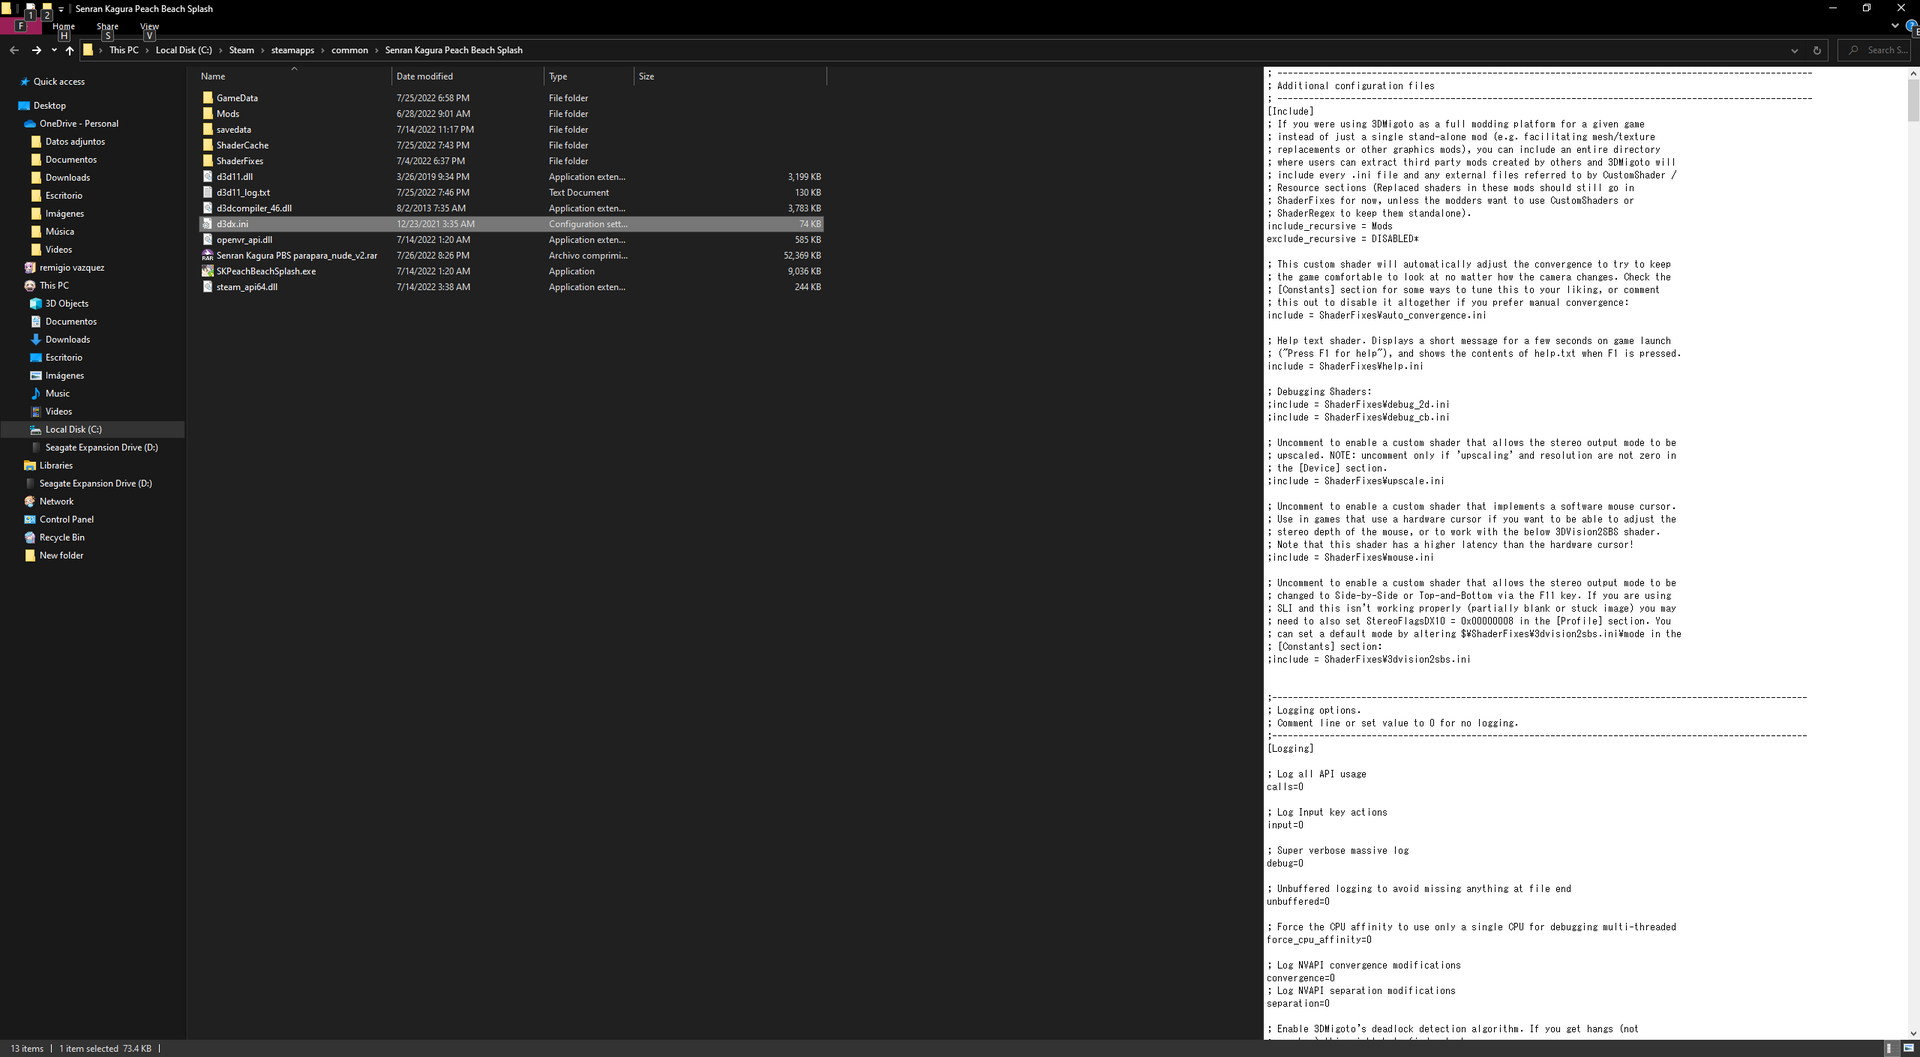The width and height of the screenshot is (1920, 1057).
Task: Select the openvr_api.dll file
Action: [244, 240]
